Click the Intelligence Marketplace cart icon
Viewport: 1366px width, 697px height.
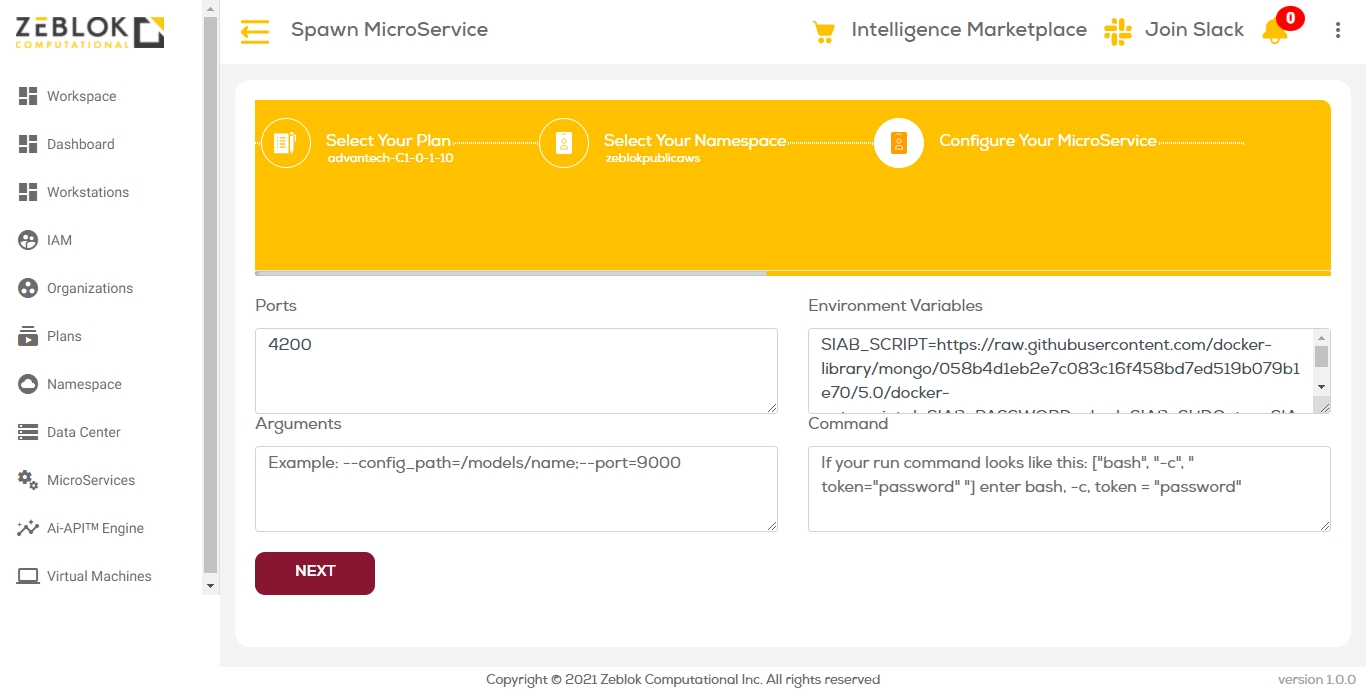coord(823,32)
